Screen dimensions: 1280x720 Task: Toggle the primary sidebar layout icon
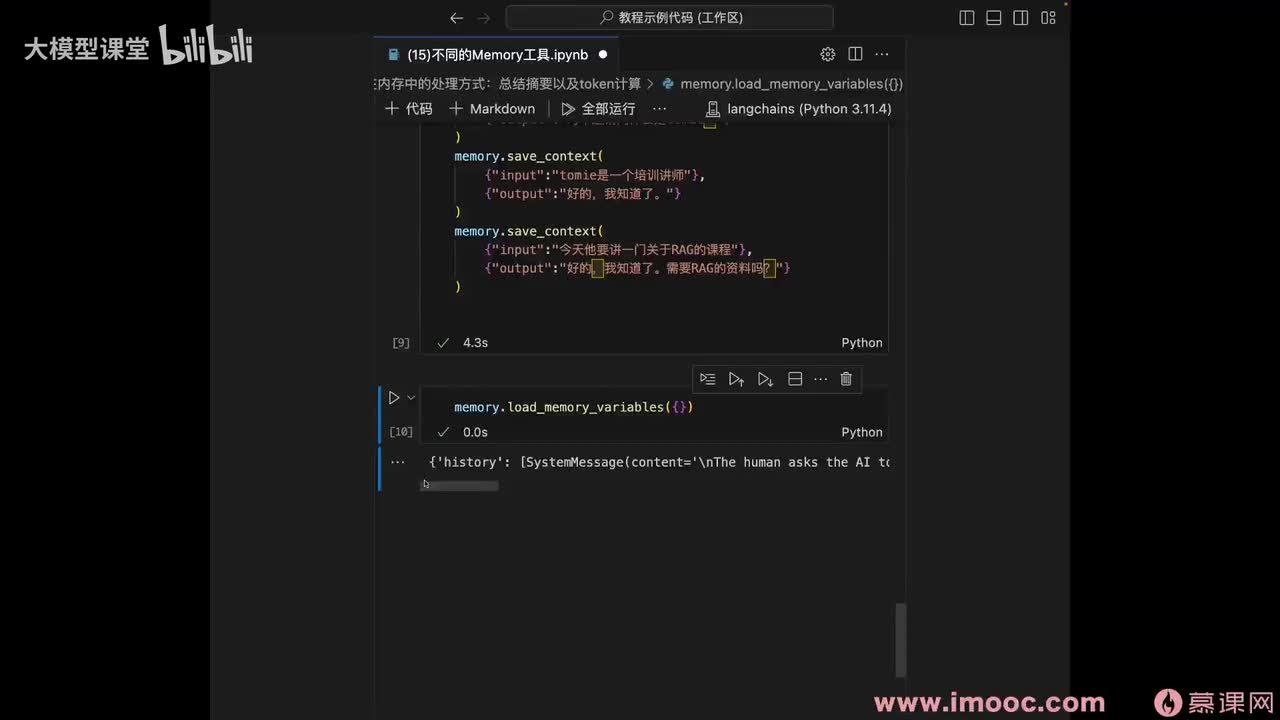pos(967,18)
